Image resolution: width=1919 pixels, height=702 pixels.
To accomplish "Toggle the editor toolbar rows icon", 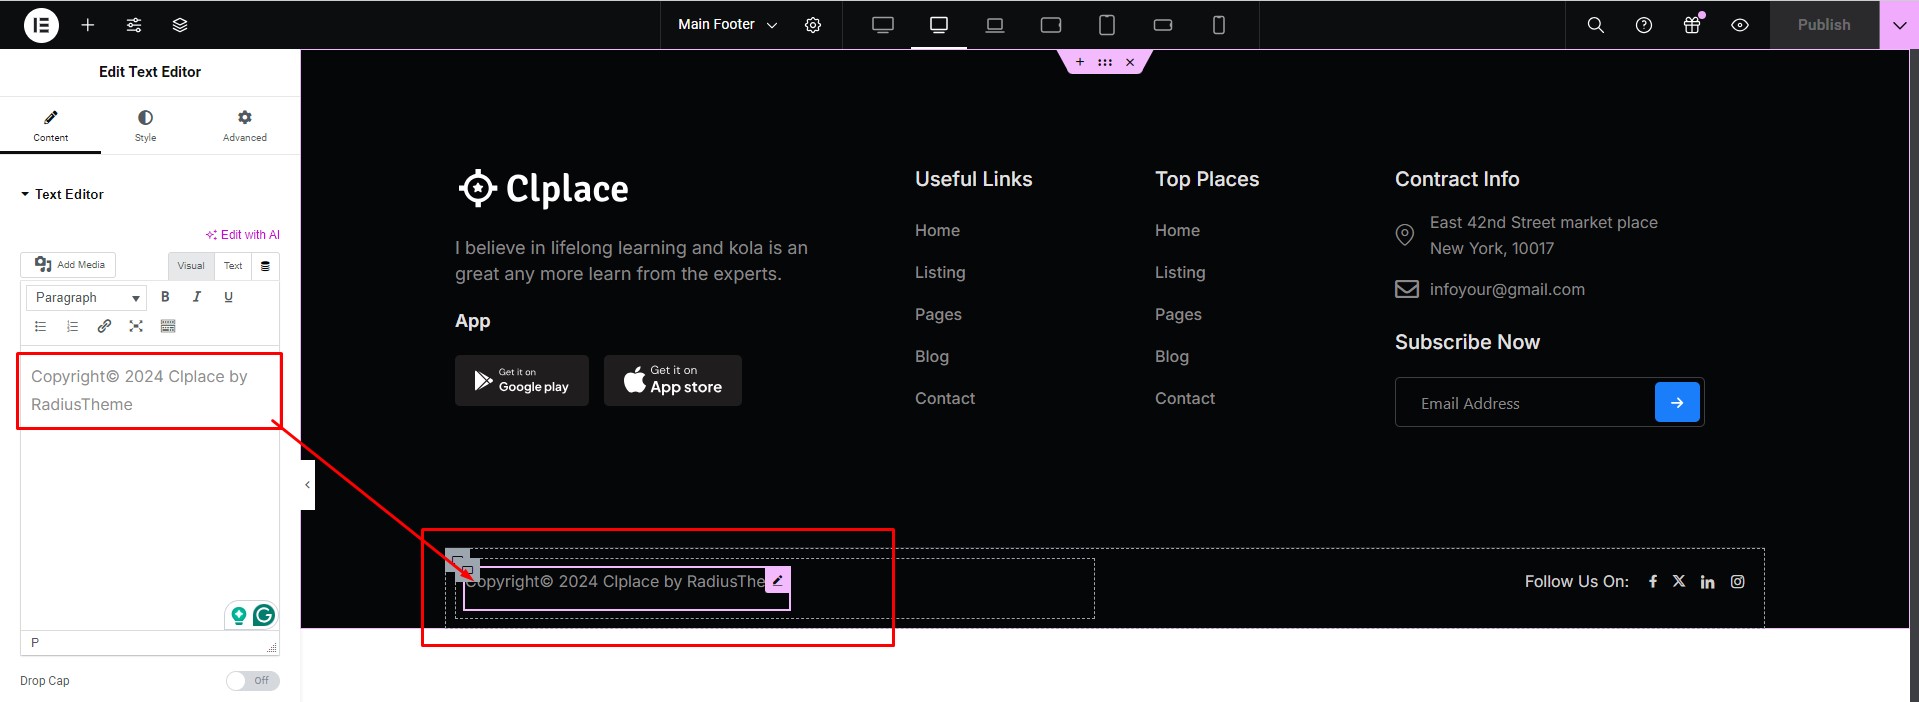I will (x=168, y=326).
